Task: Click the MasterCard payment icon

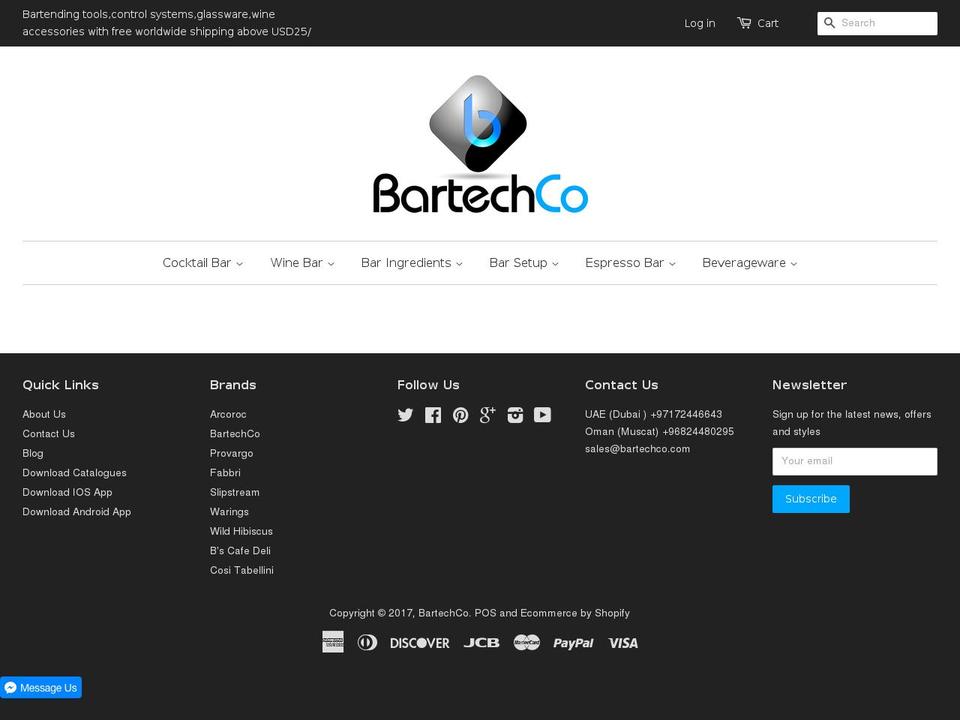Action: pyautogui.click(x=527, y=642)
